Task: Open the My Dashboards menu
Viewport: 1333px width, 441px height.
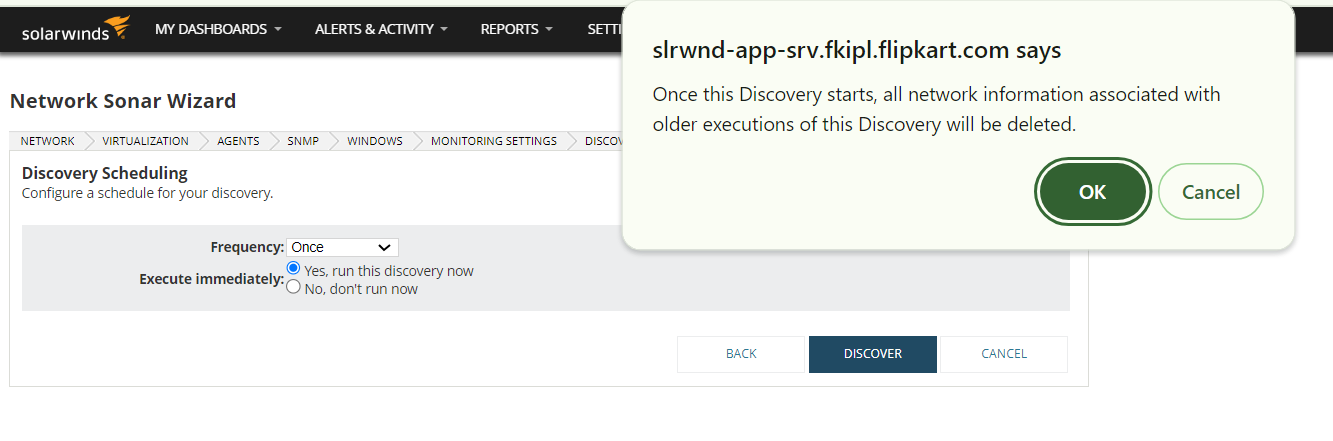Action: pyautogui.click(x=218, y=29)
